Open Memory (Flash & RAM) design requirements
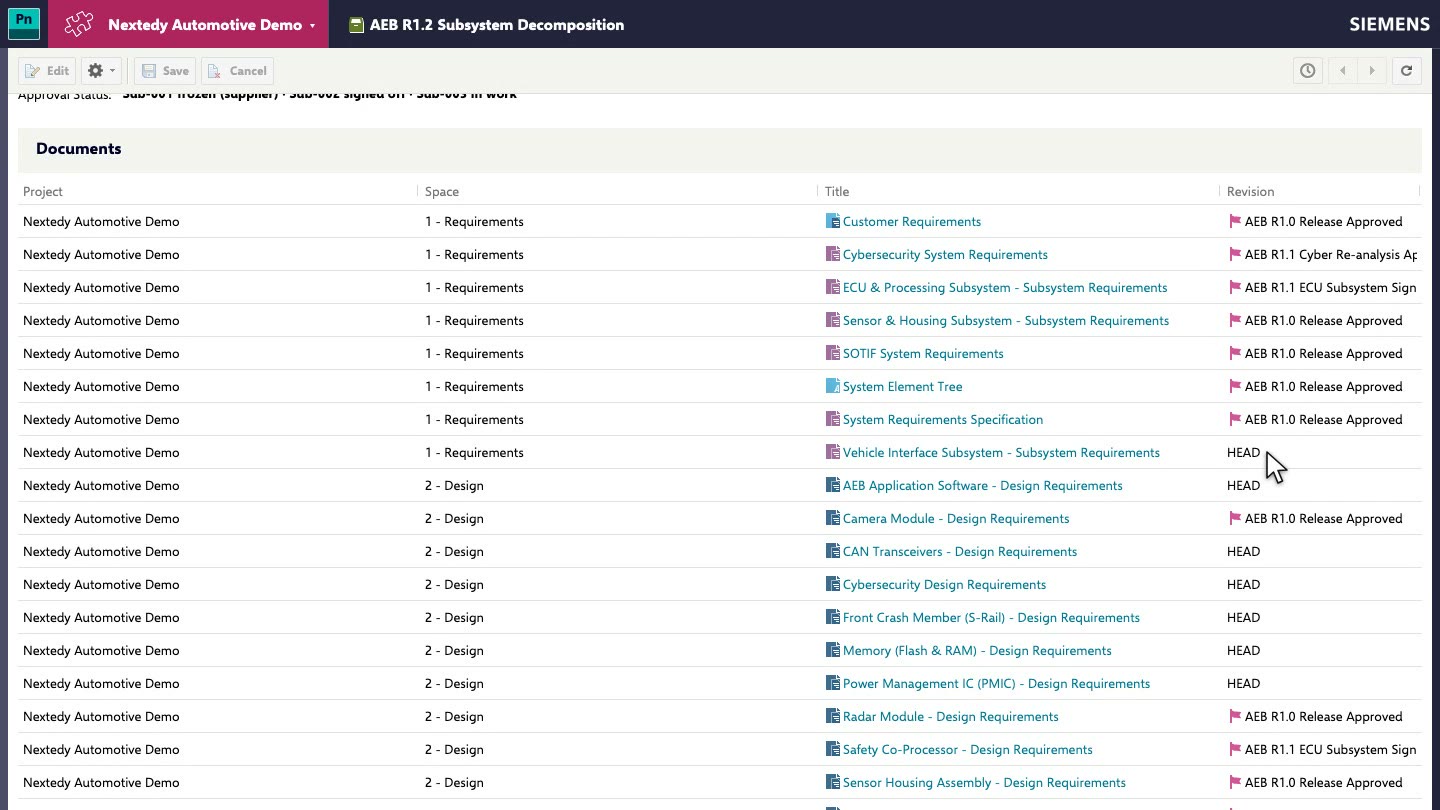This screenshot has height=810, width=1440. pos(977,651)
